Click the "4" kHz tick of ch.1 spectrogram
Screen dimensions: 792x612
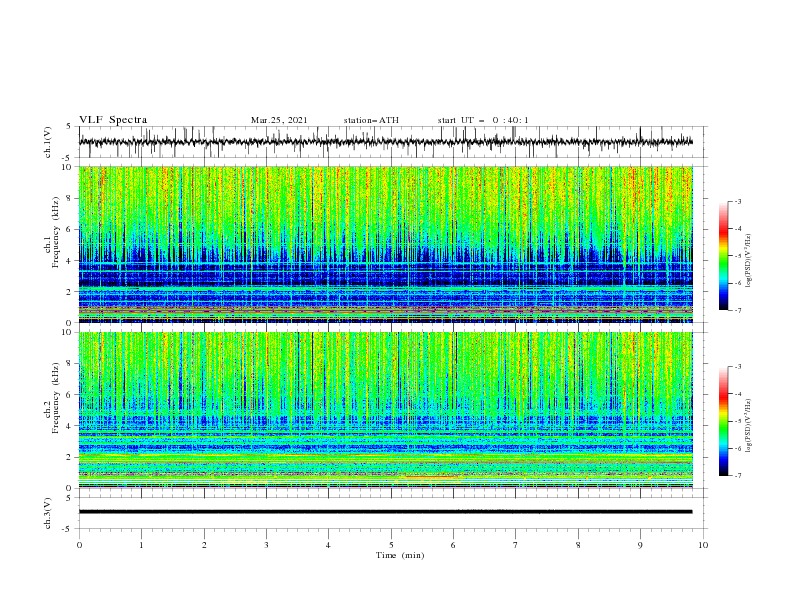tap(69, 261)
